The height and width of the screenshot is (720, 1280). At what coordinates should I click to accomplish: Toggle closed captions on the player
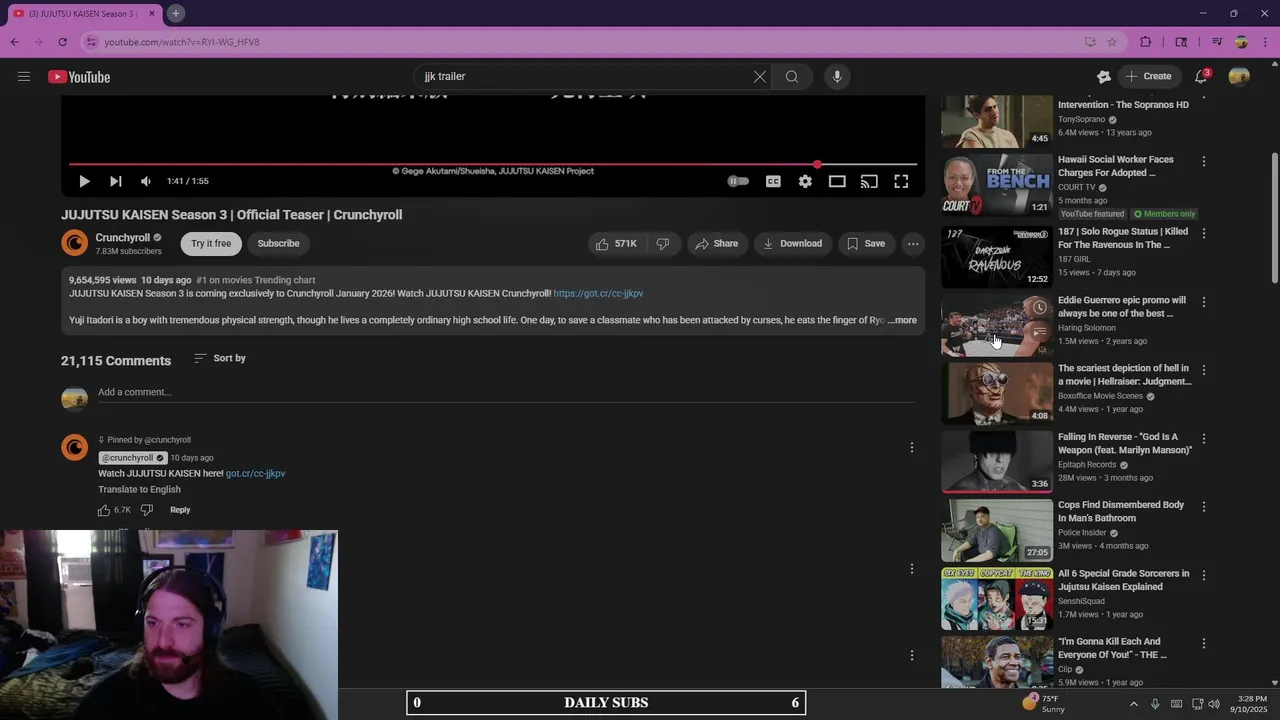[773, 181]
